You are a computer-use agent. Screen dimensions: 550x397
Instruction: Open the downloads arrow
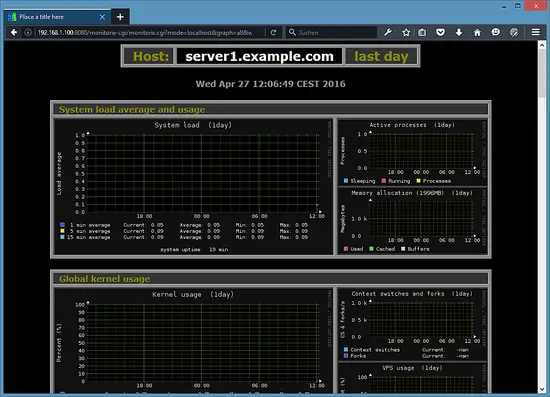459,33
